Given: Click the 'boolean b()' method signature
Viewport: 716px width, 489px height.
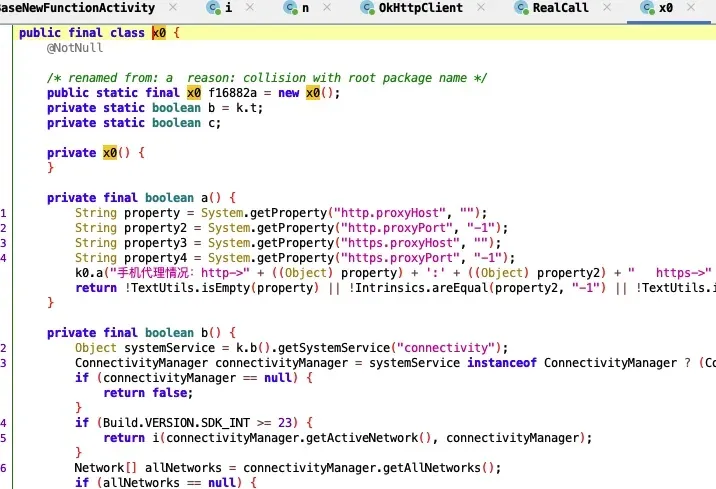Looking at the screenshot, I should point(183,333).
